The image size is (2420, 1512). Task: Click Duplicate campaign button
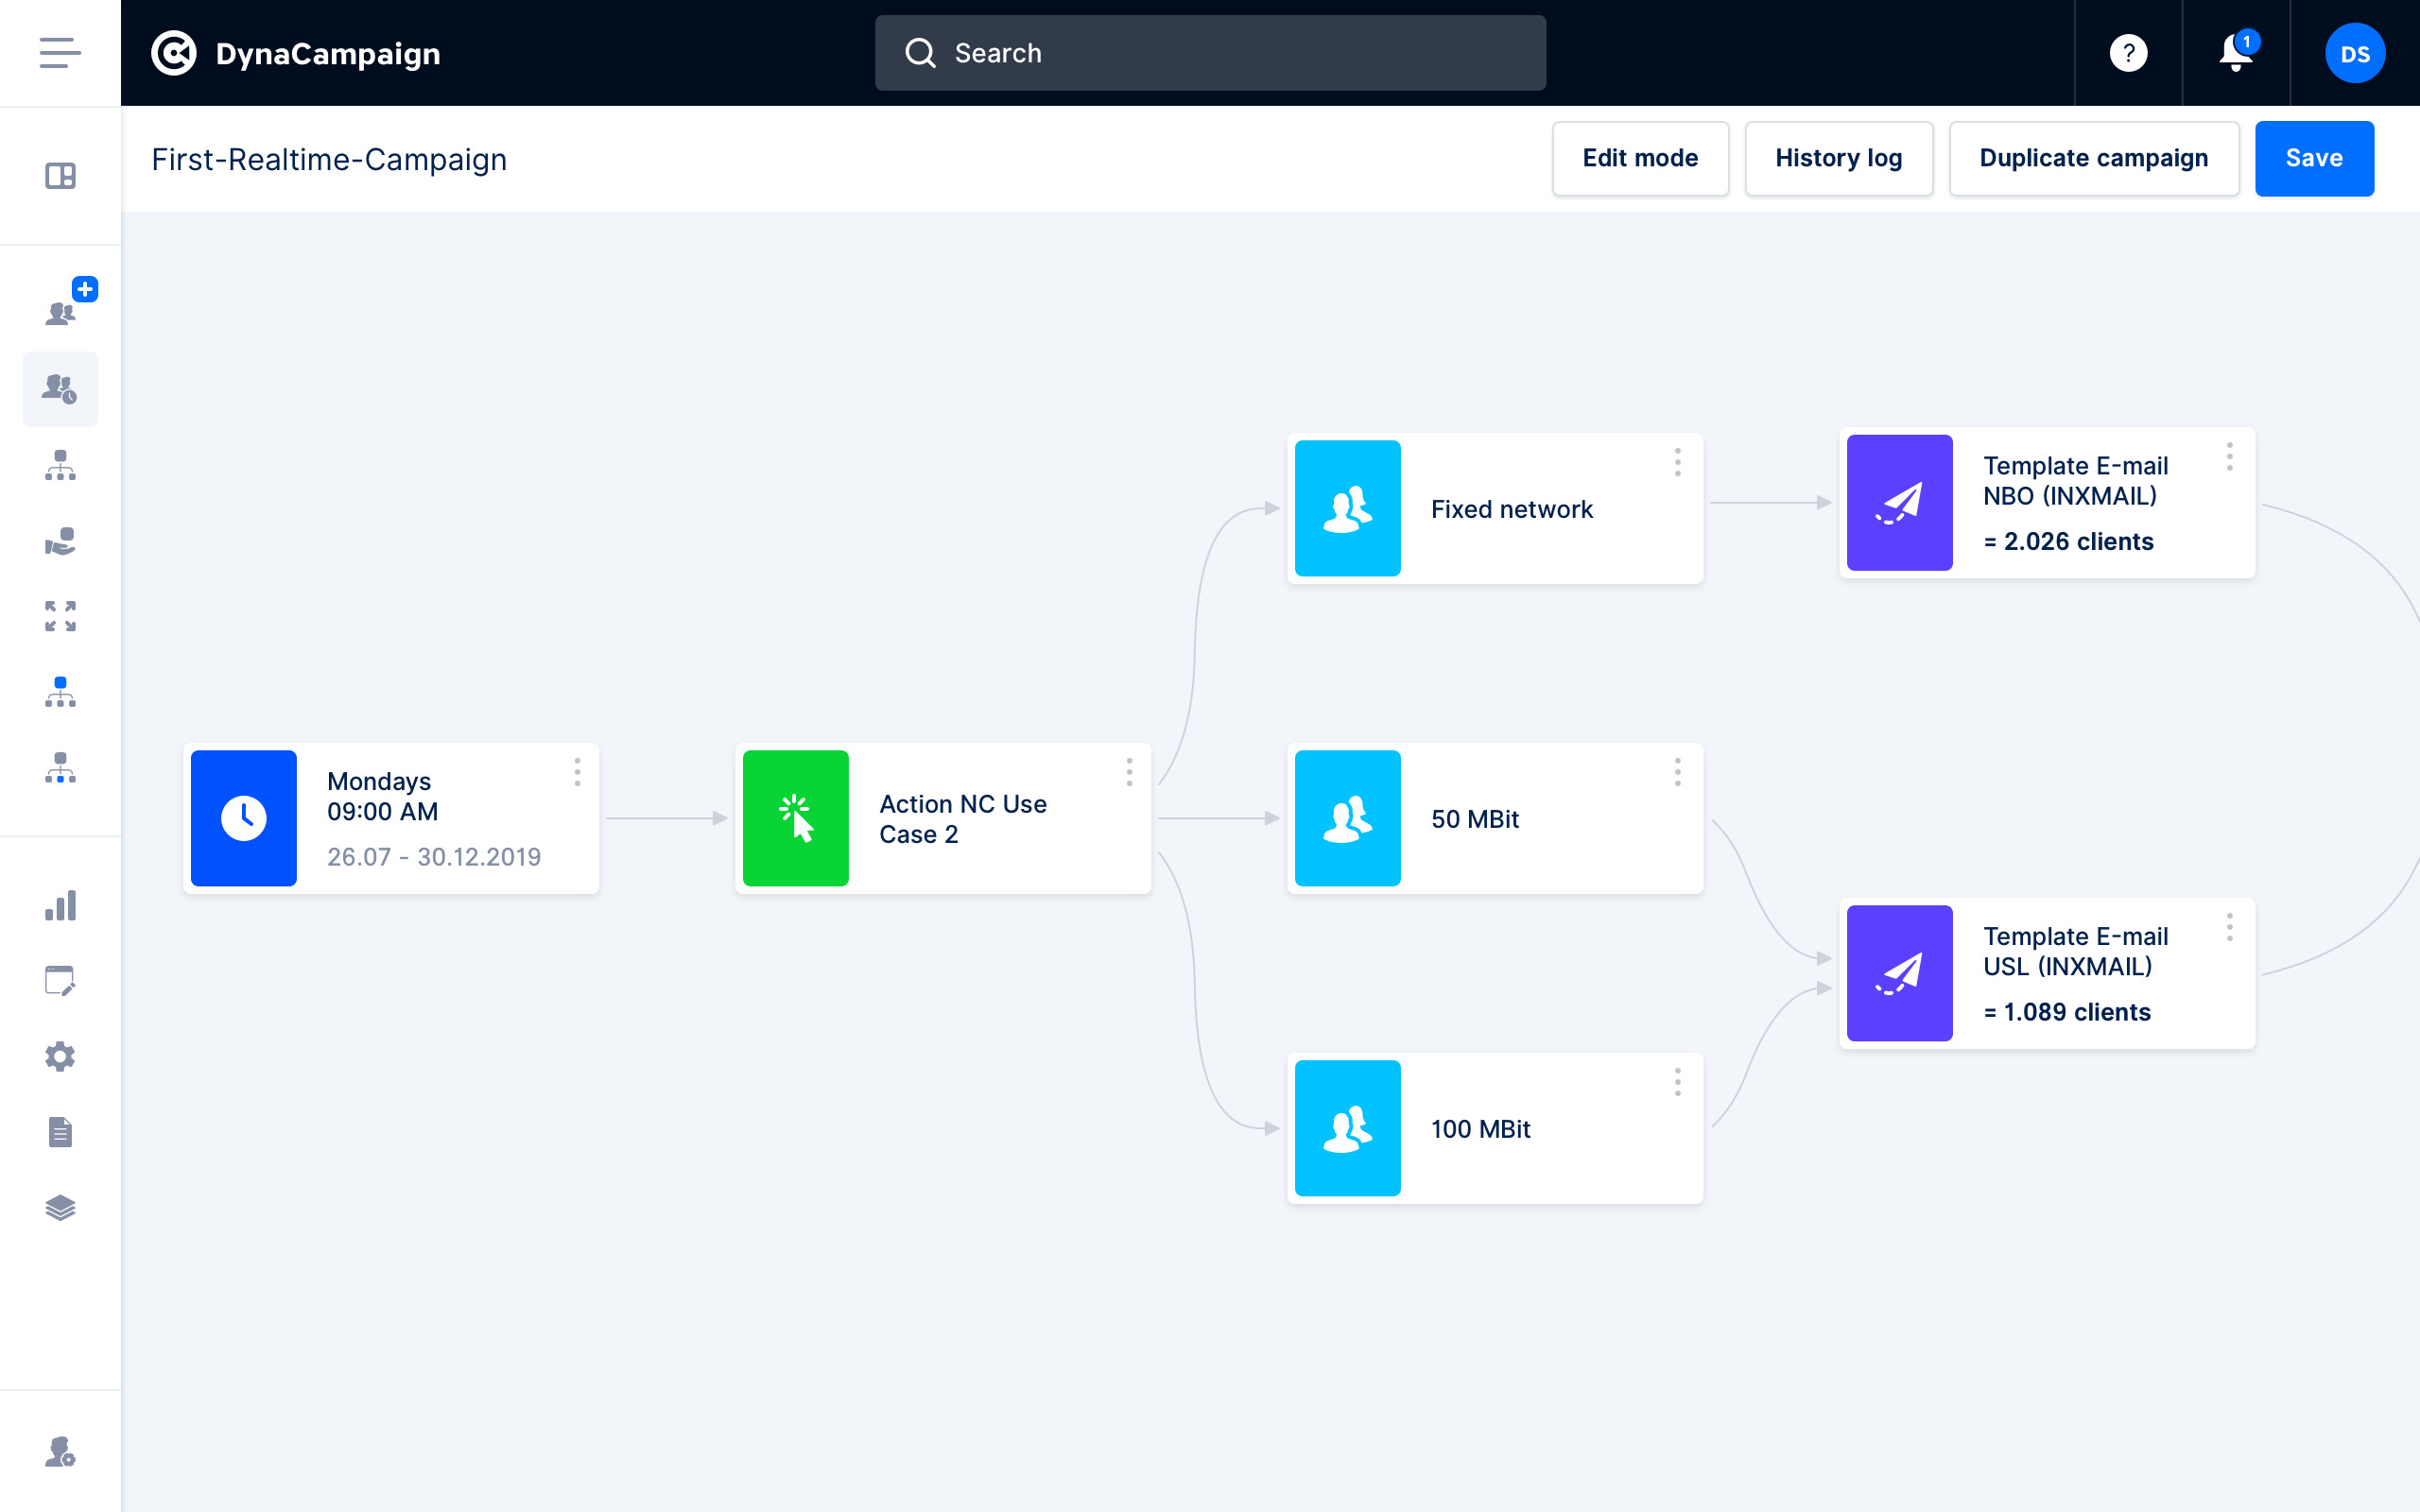pyautogui.click(x=2093, y=158)
